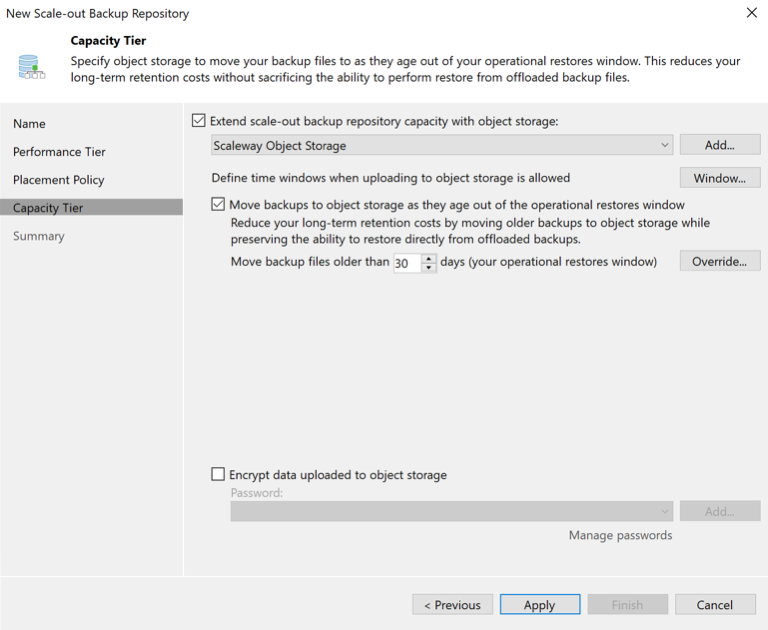Click the days number input field
Screen dimensions: 768x630
tap(406, 263)
